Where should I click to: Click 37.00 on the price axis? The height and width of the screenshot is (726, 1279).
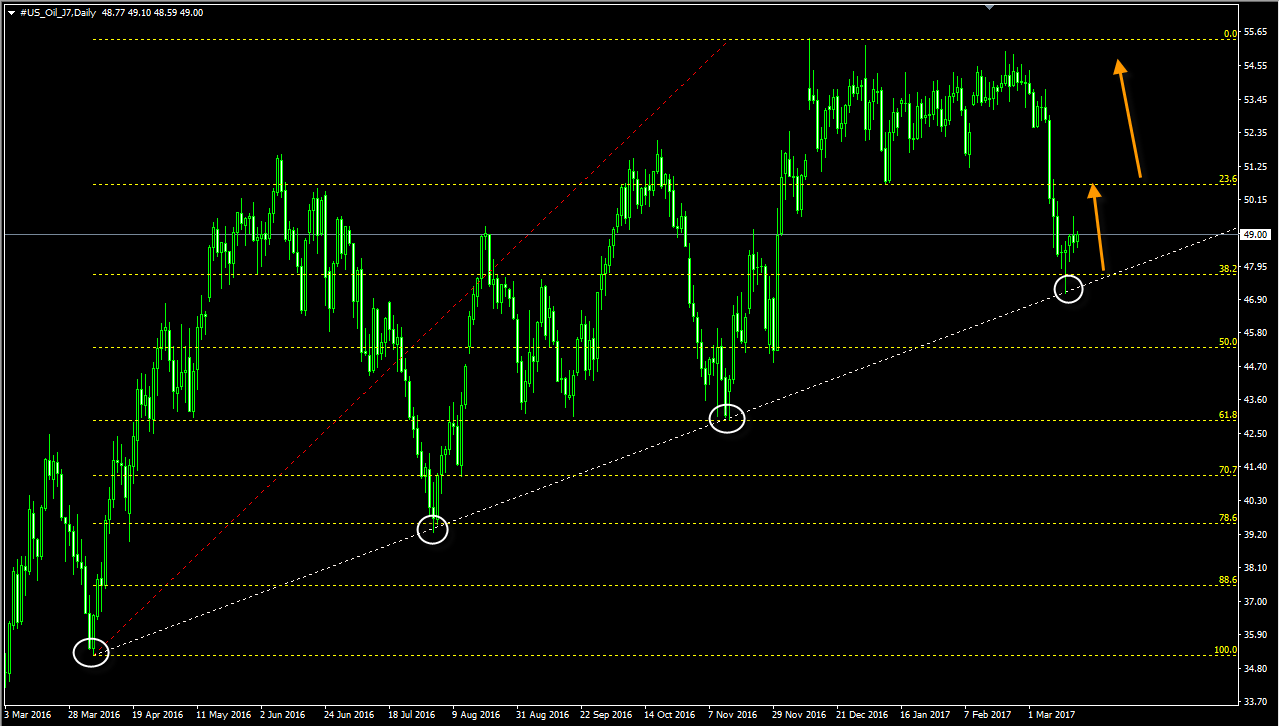1255,601
